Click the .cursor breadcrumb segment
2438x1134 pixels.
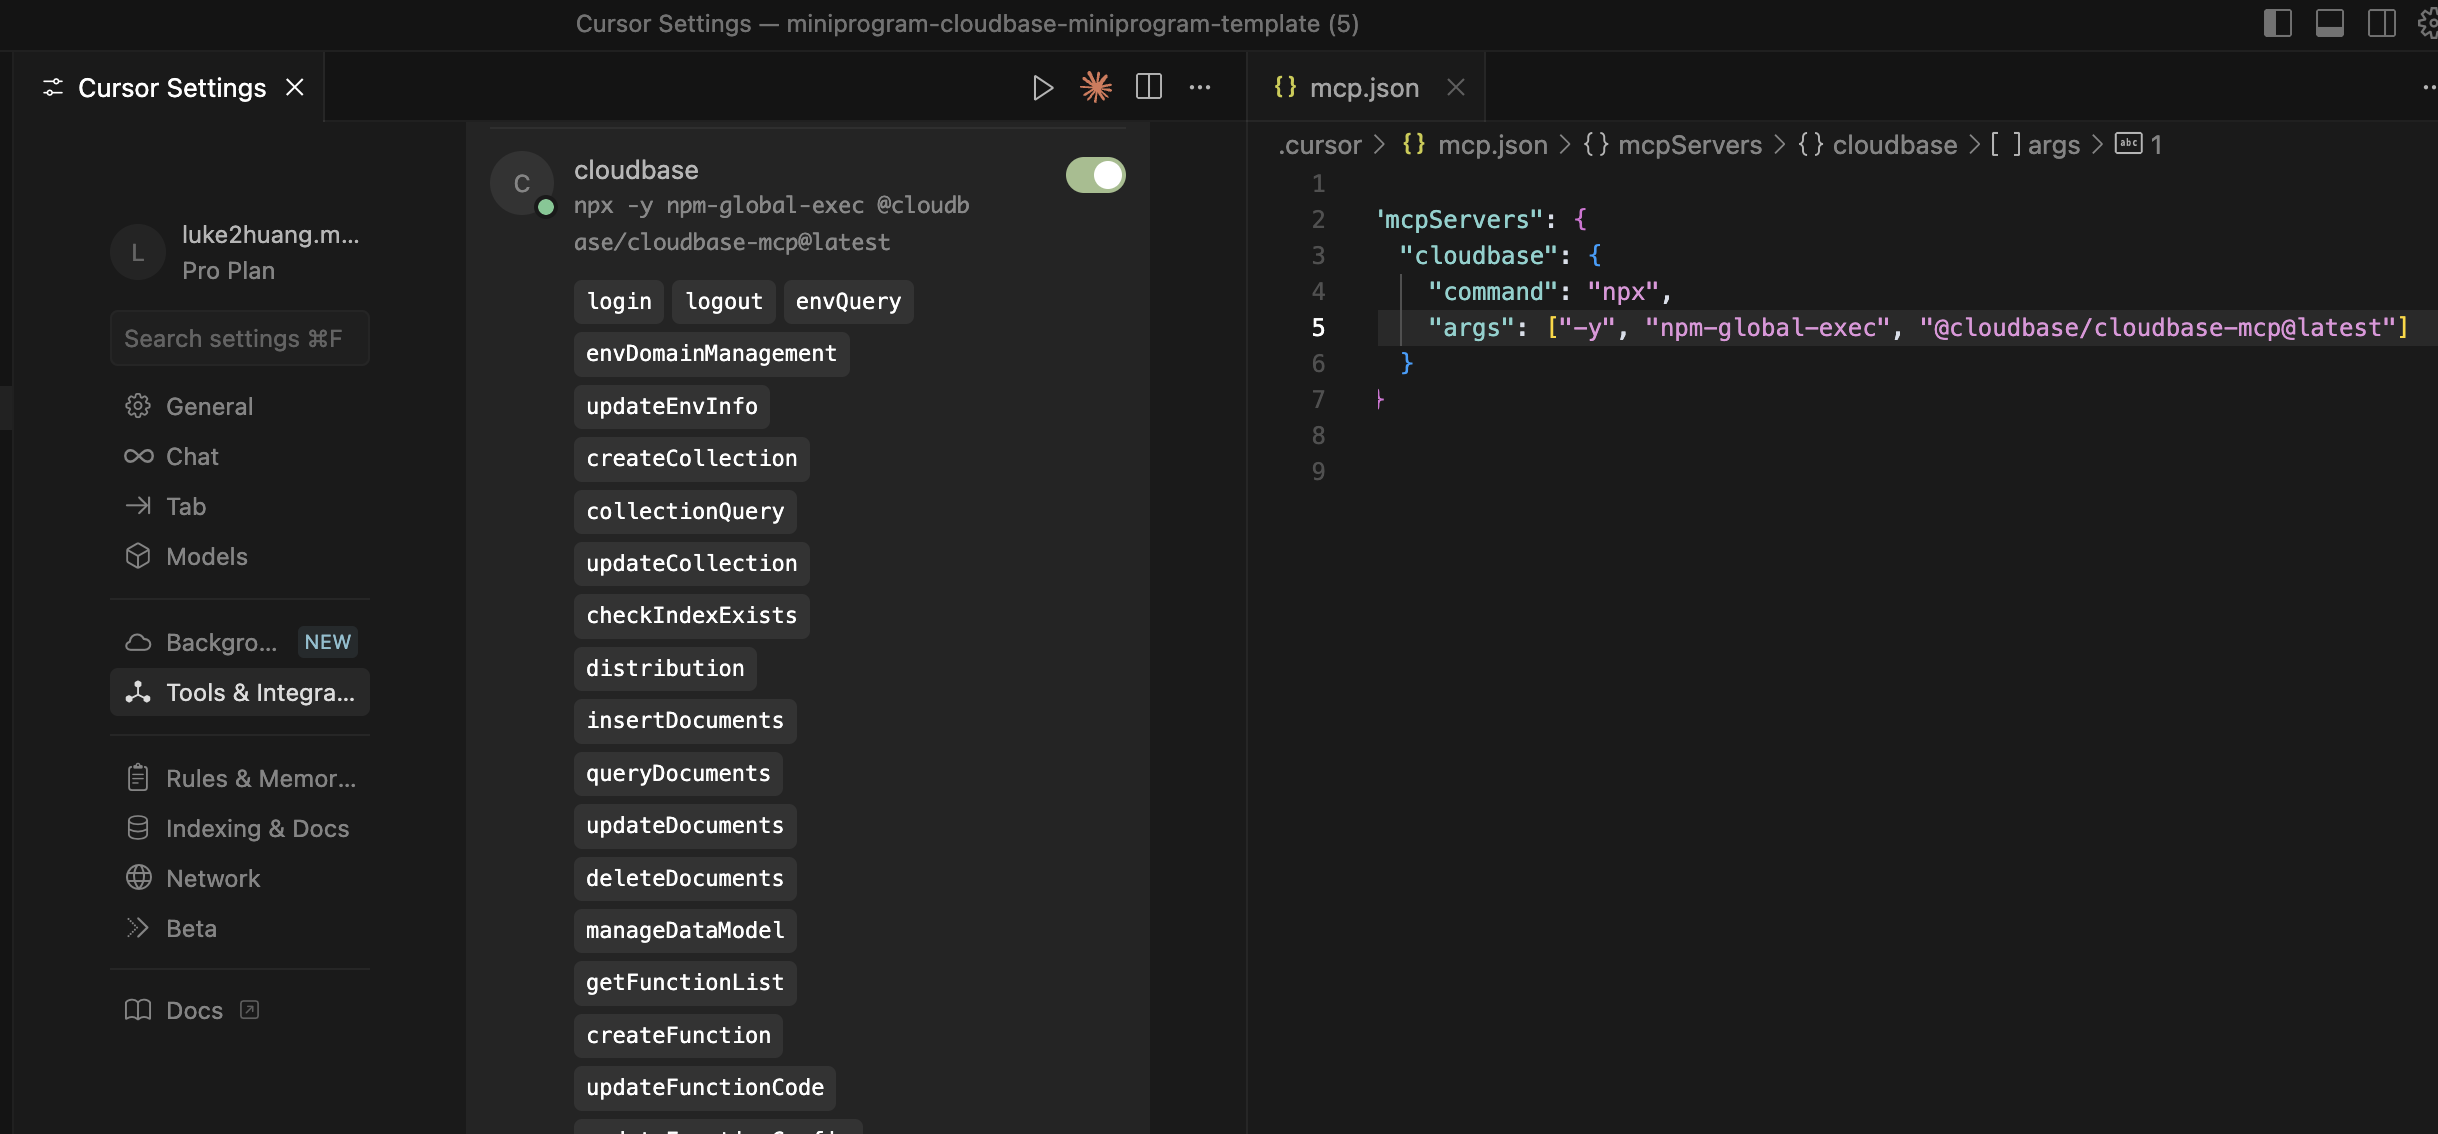[1320, 145]
